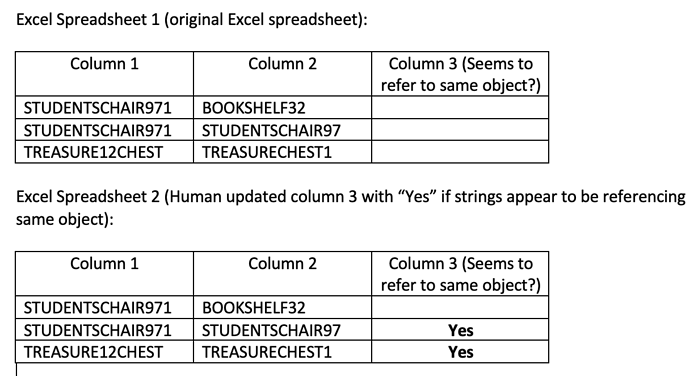Select the Yes cell beside STUDENTSCHAIR97
690x376 pixels.
(460, 330)
